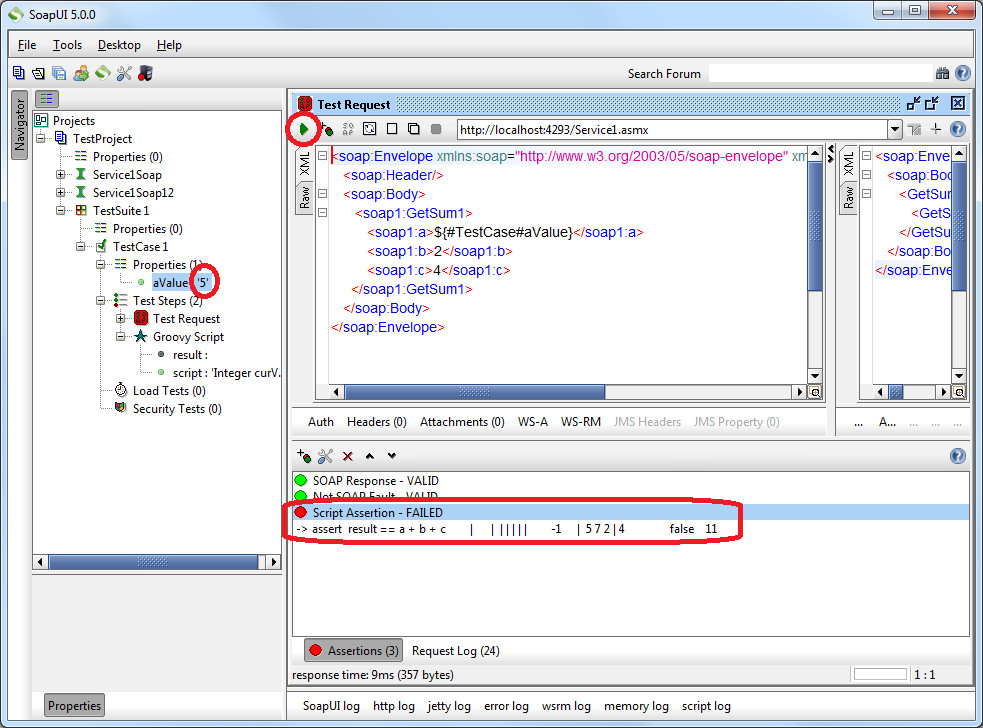Screen dimensions: 983x728
Task: Open the http log tab
Action: pos(394,706)
